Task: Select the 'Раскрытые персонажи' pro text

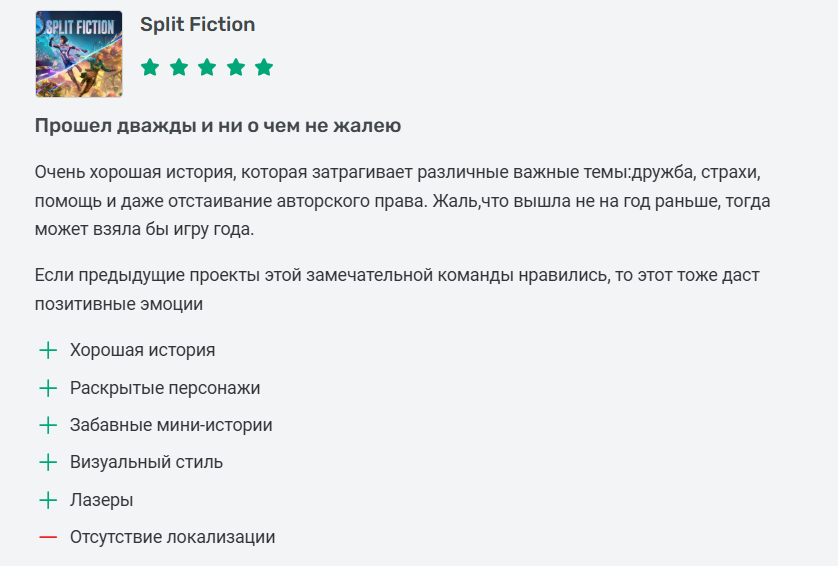Action: [x=165, y=388]
